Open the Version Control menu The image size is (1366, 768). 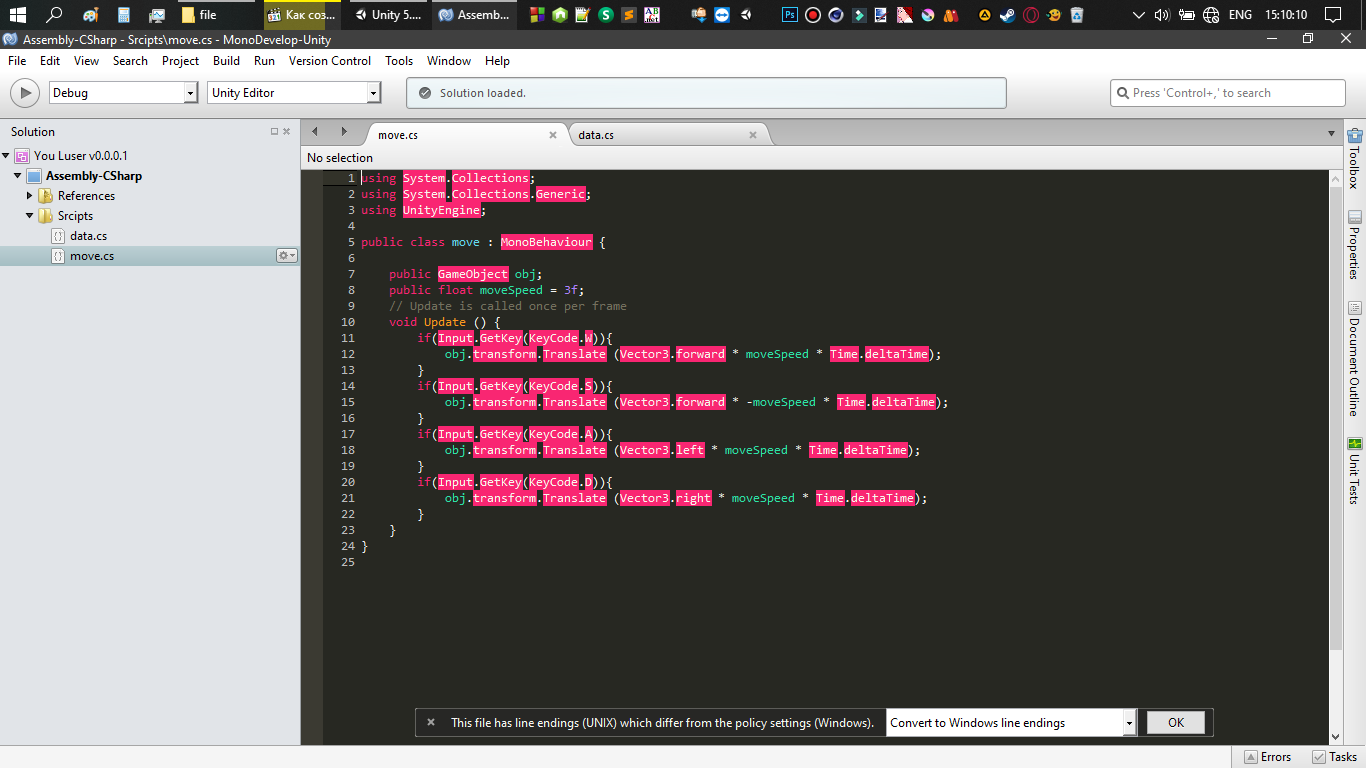click(330, 61)
